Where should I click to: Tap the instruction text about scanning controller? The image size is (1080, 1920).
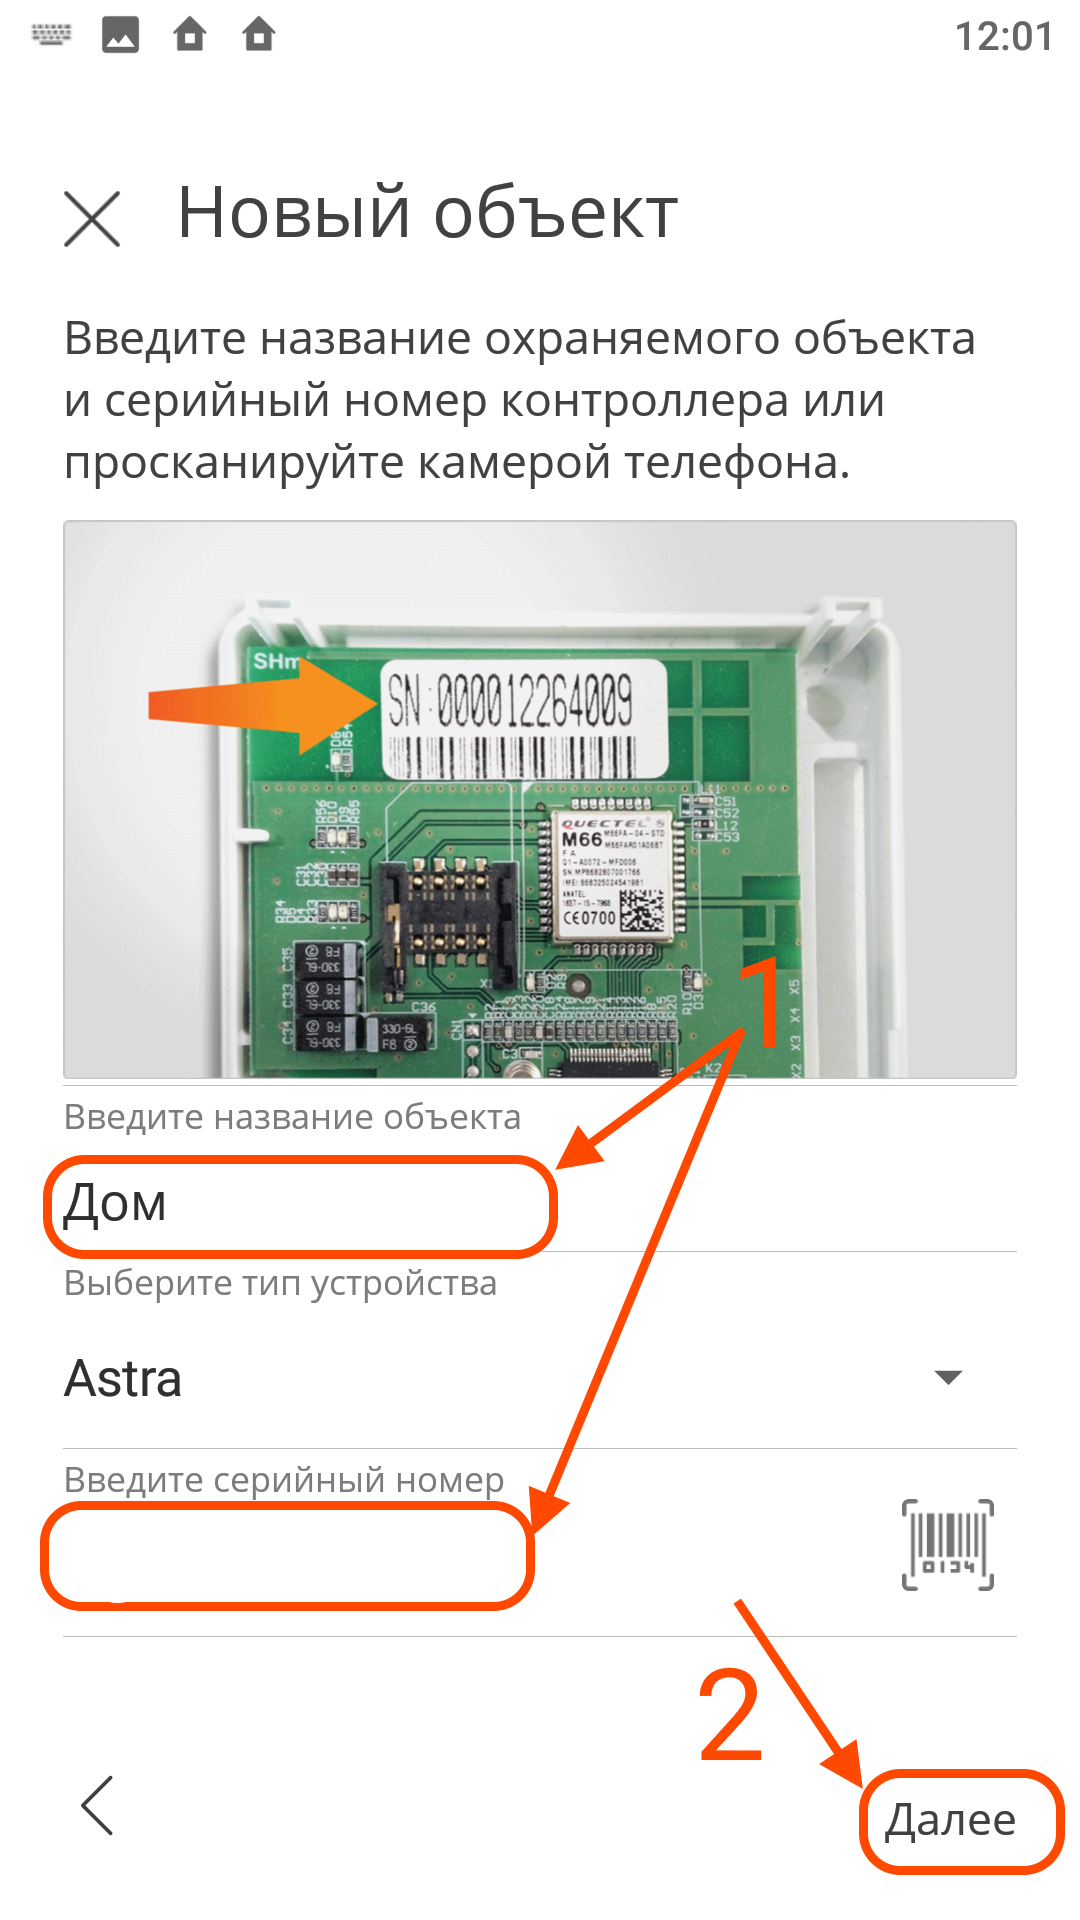[520, 401]
